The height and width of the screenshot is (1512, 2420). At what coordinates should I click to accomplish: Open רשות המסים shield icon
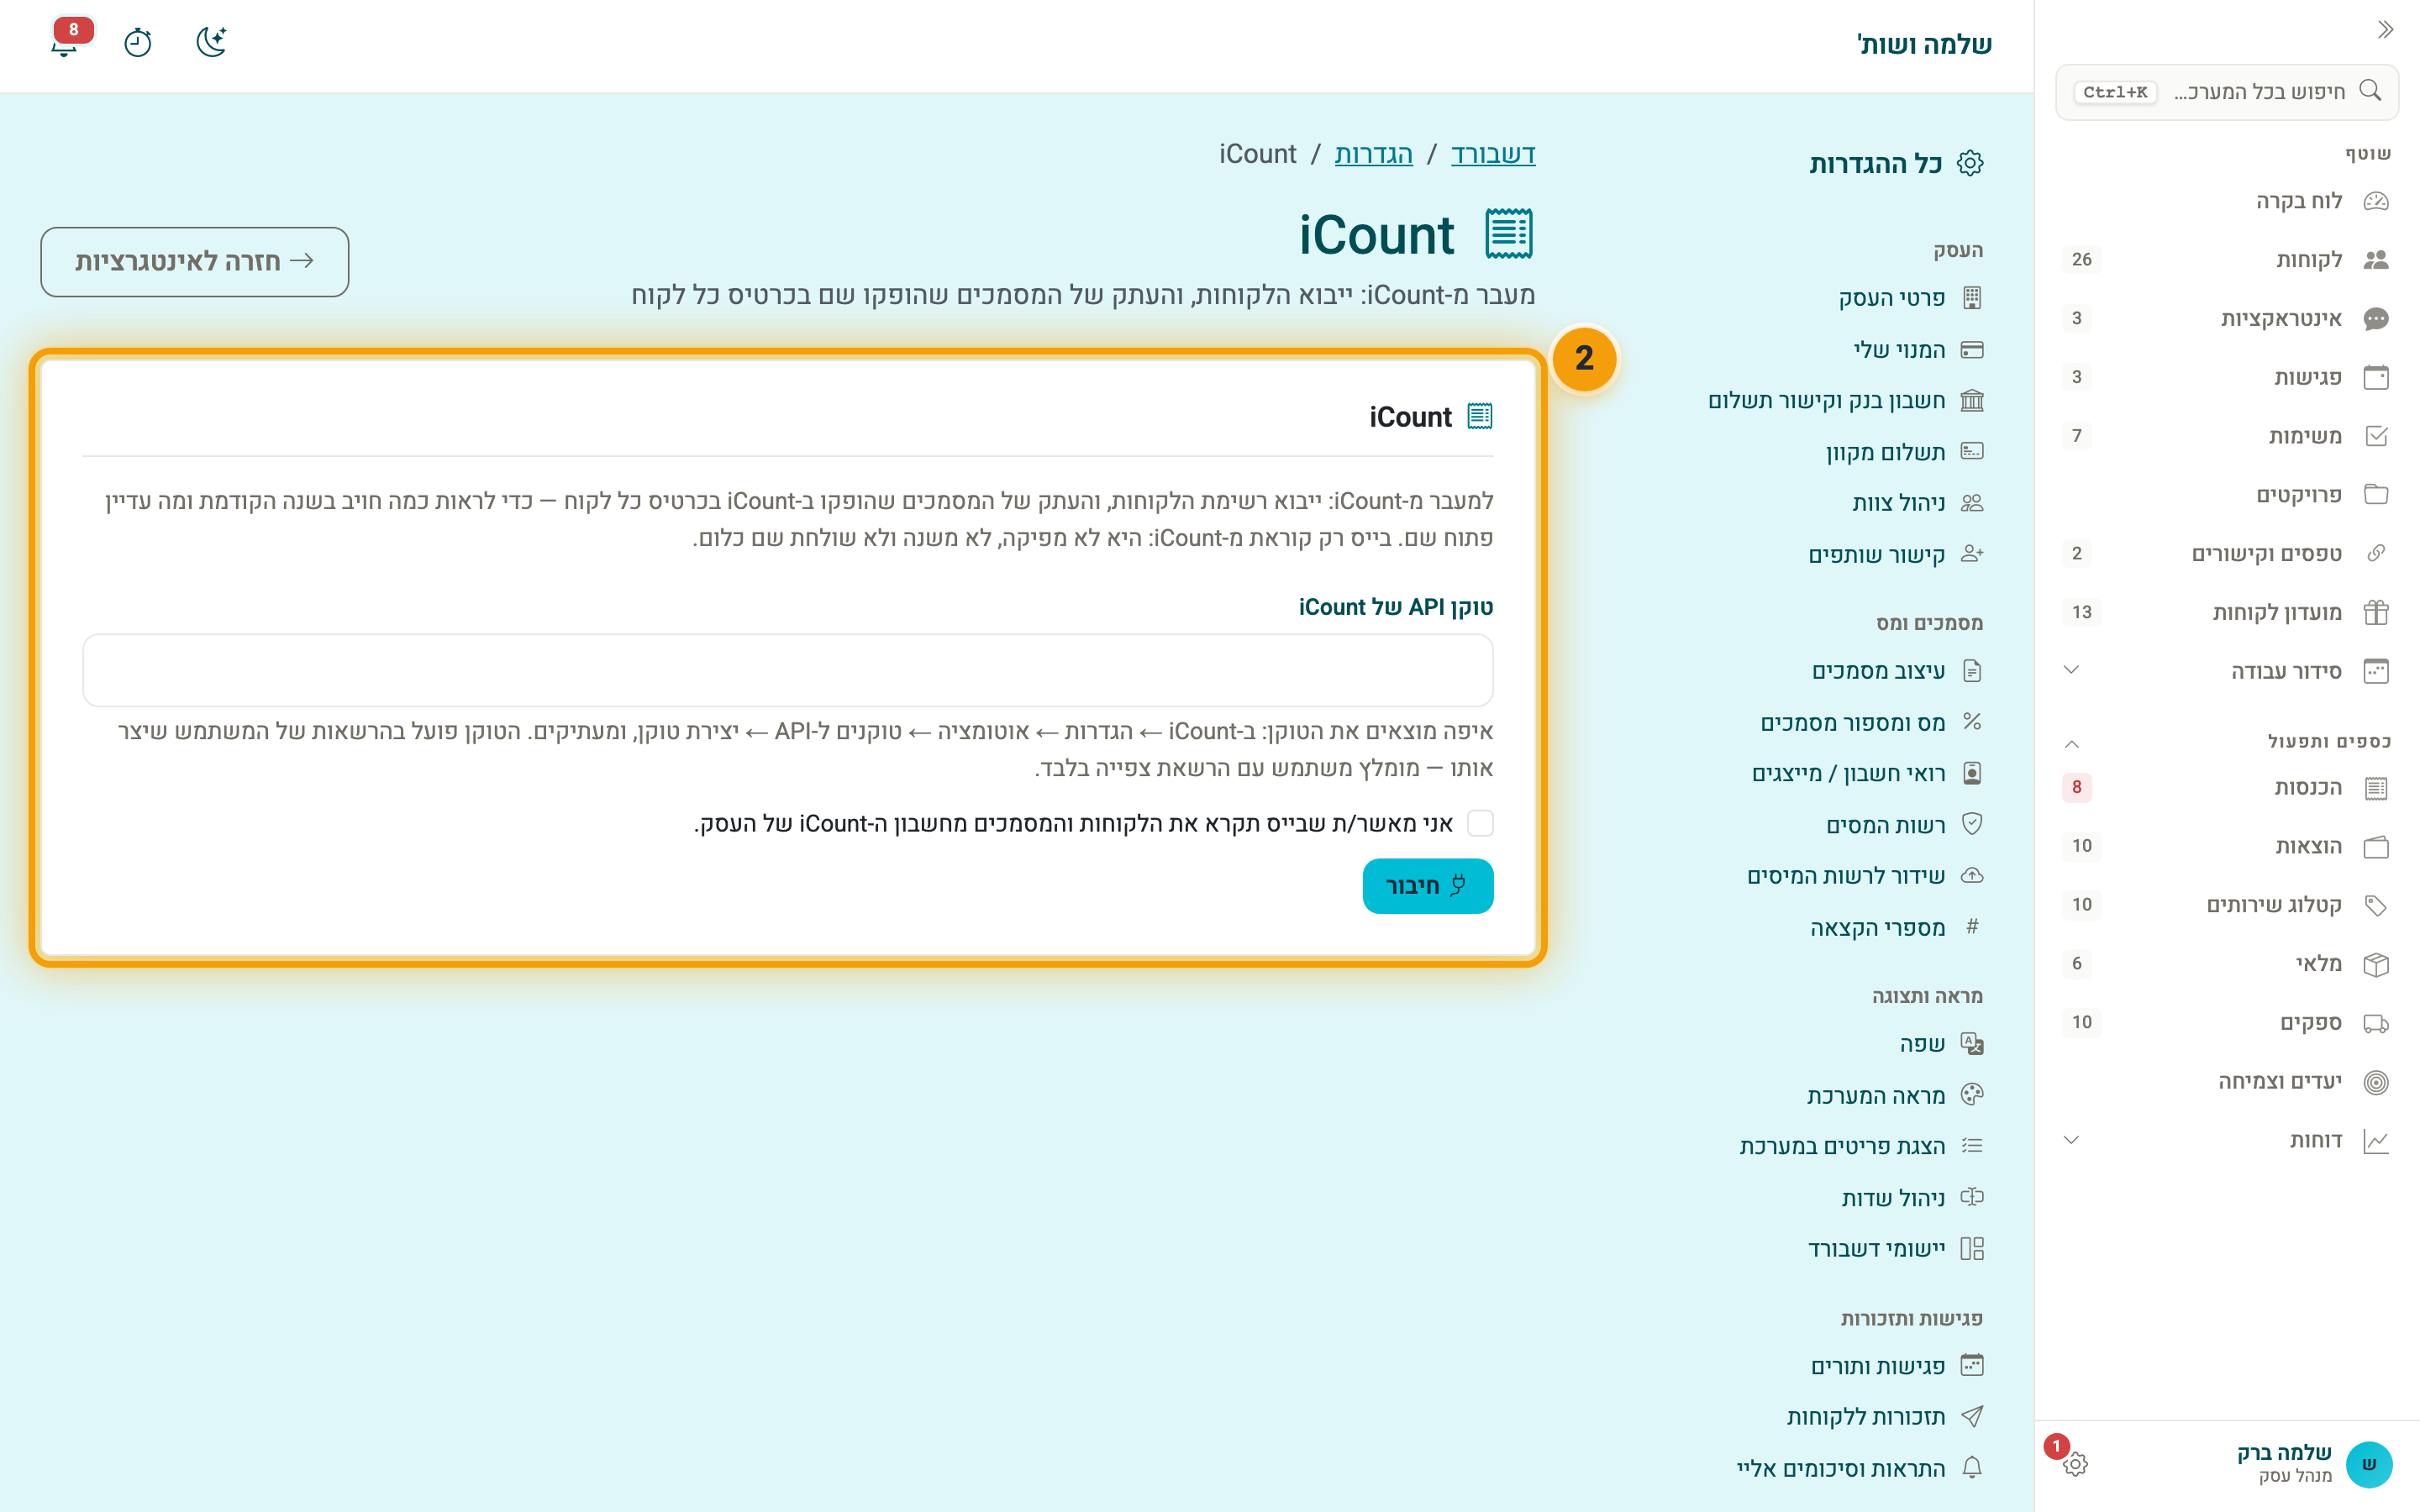click(1971, 824)
